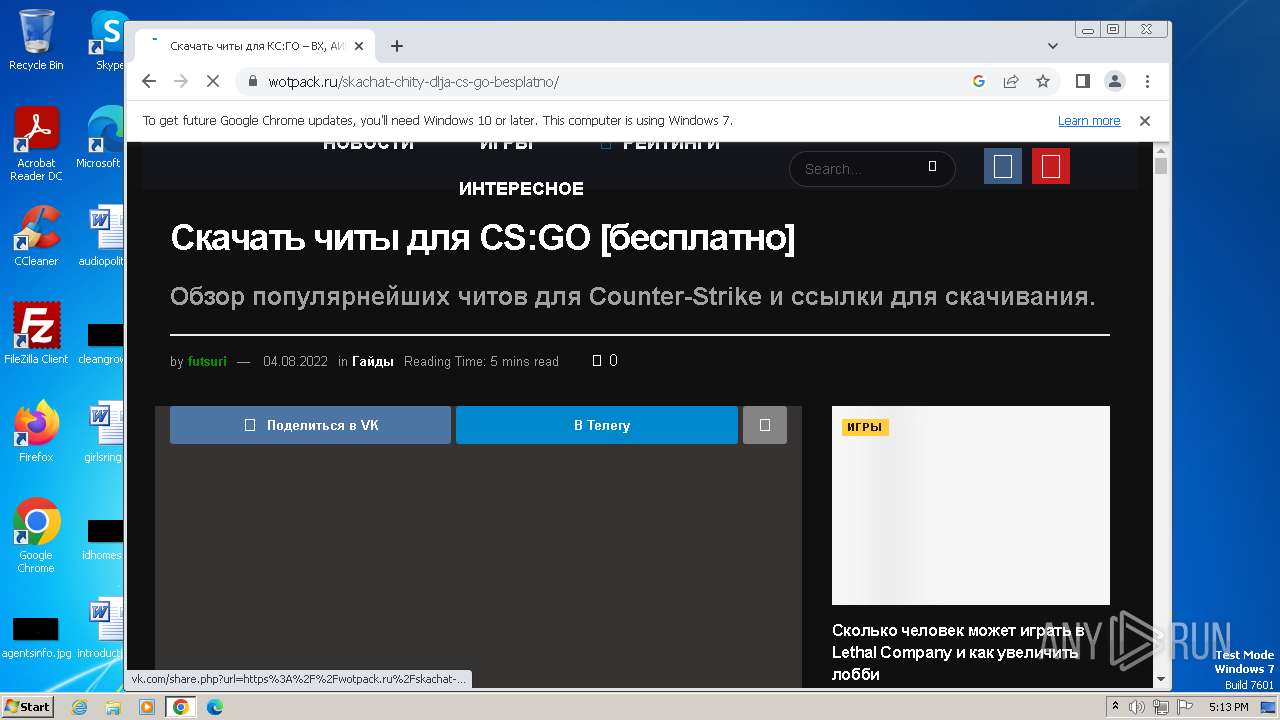Select agentsinfo.jpg desktop file
Screen dimensions: 1280x720
click(36, 638)
